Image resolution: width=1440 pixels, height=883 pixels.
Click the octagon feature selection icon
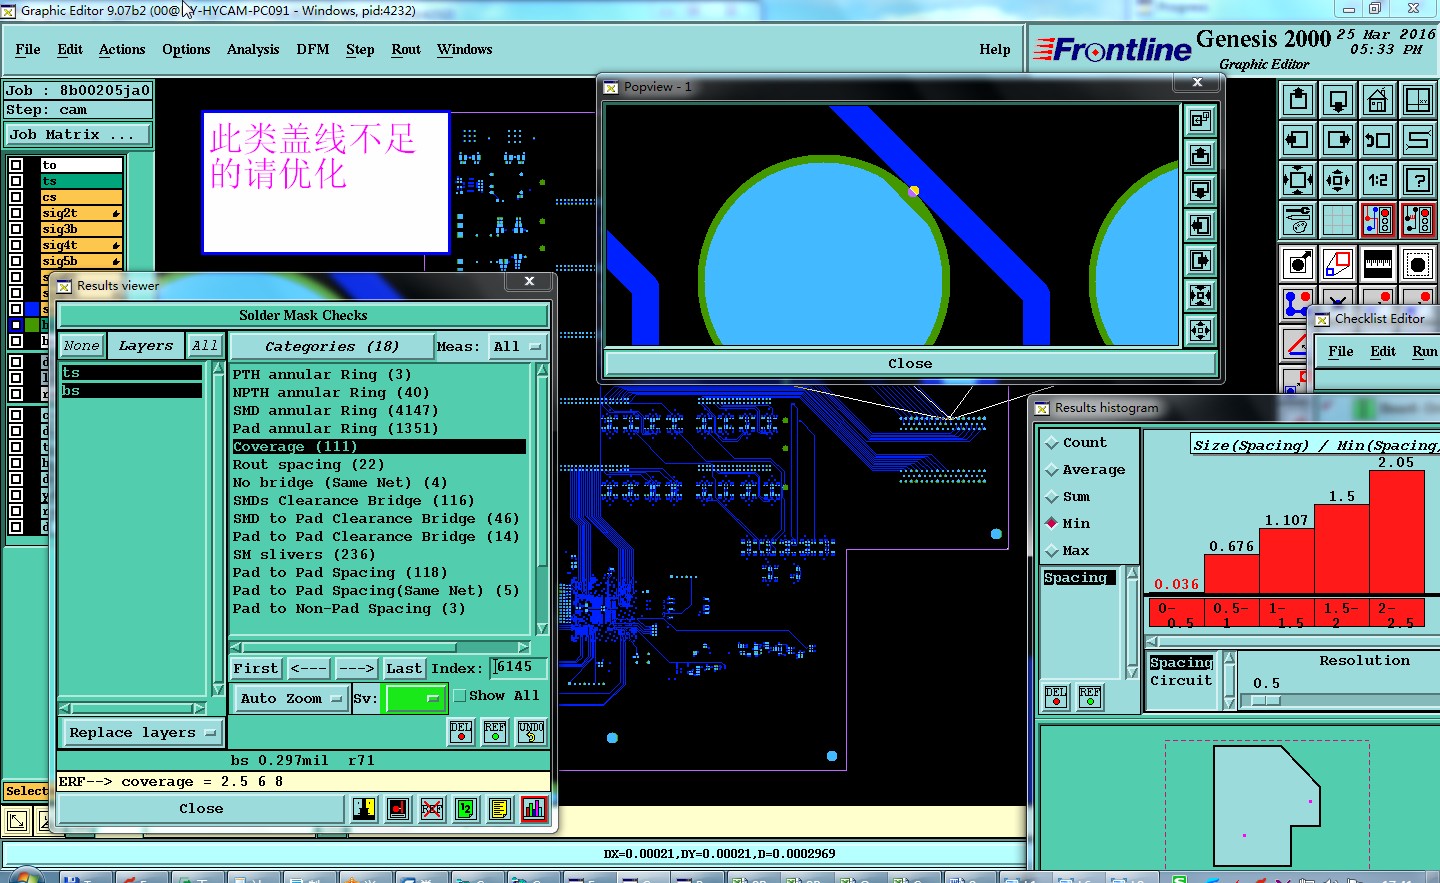click(1418, 264)
